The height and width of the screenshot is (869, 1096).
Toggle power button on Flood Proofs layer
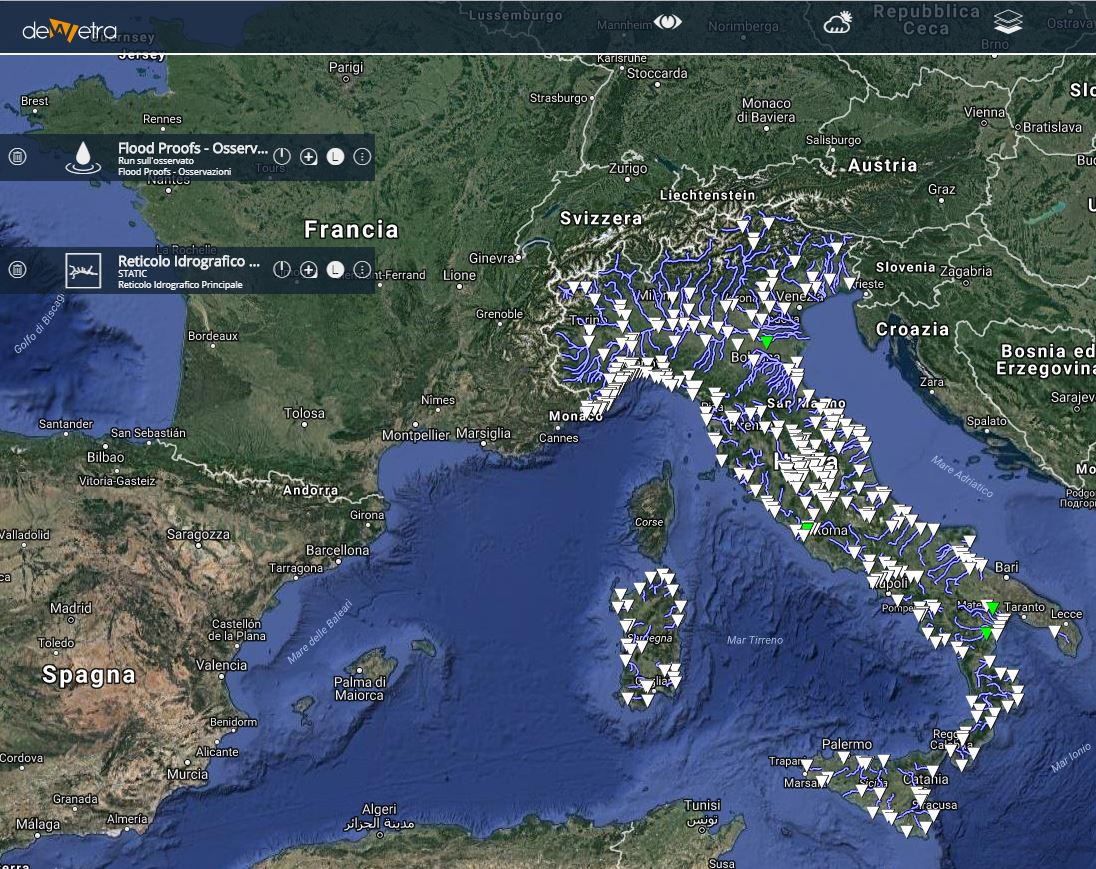tap(282, 156)
